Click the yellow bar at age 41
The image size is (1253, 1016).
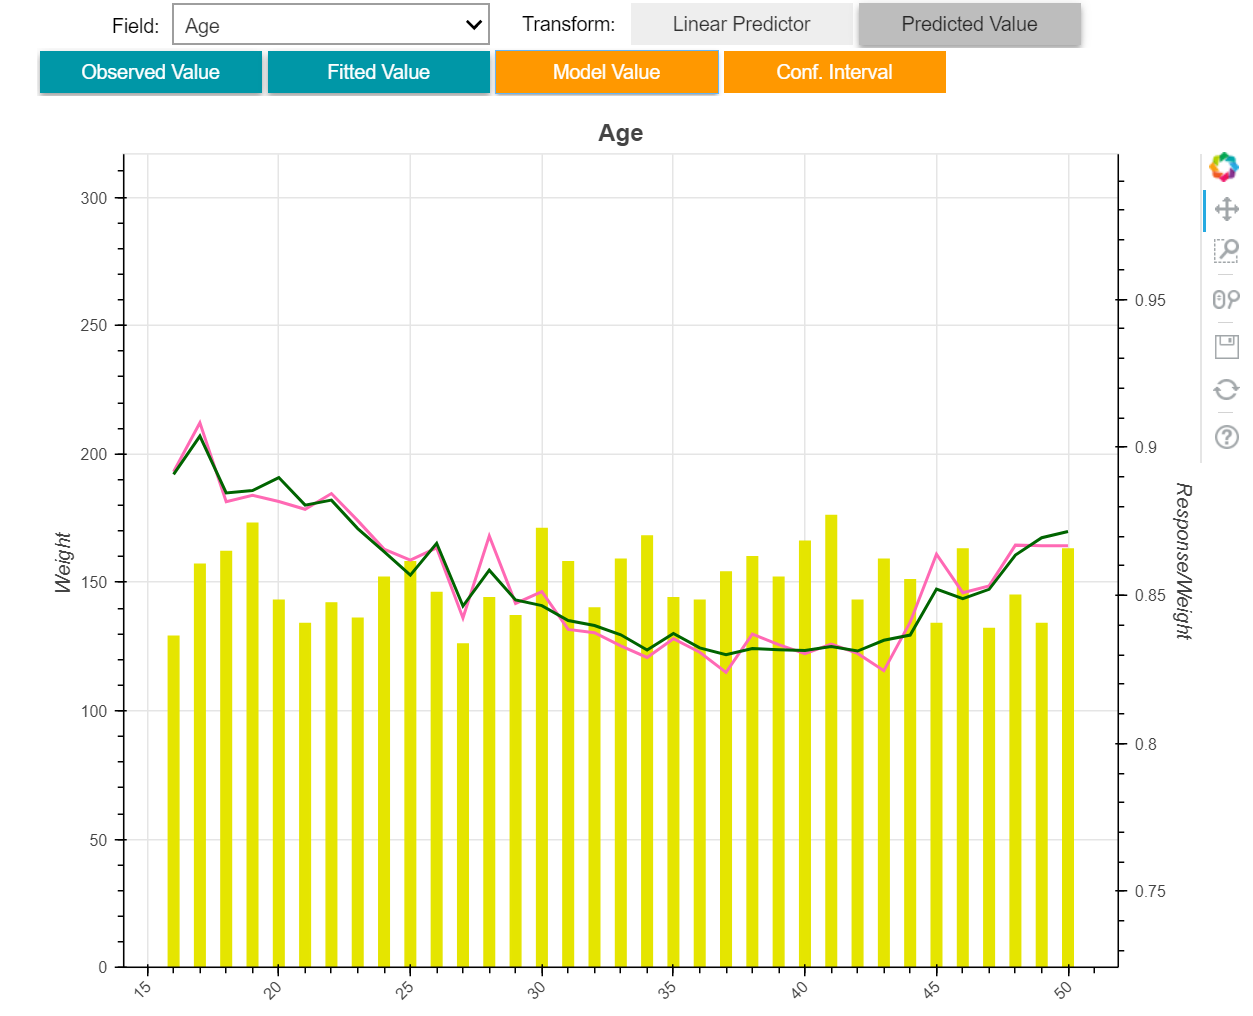coord(831,741)
